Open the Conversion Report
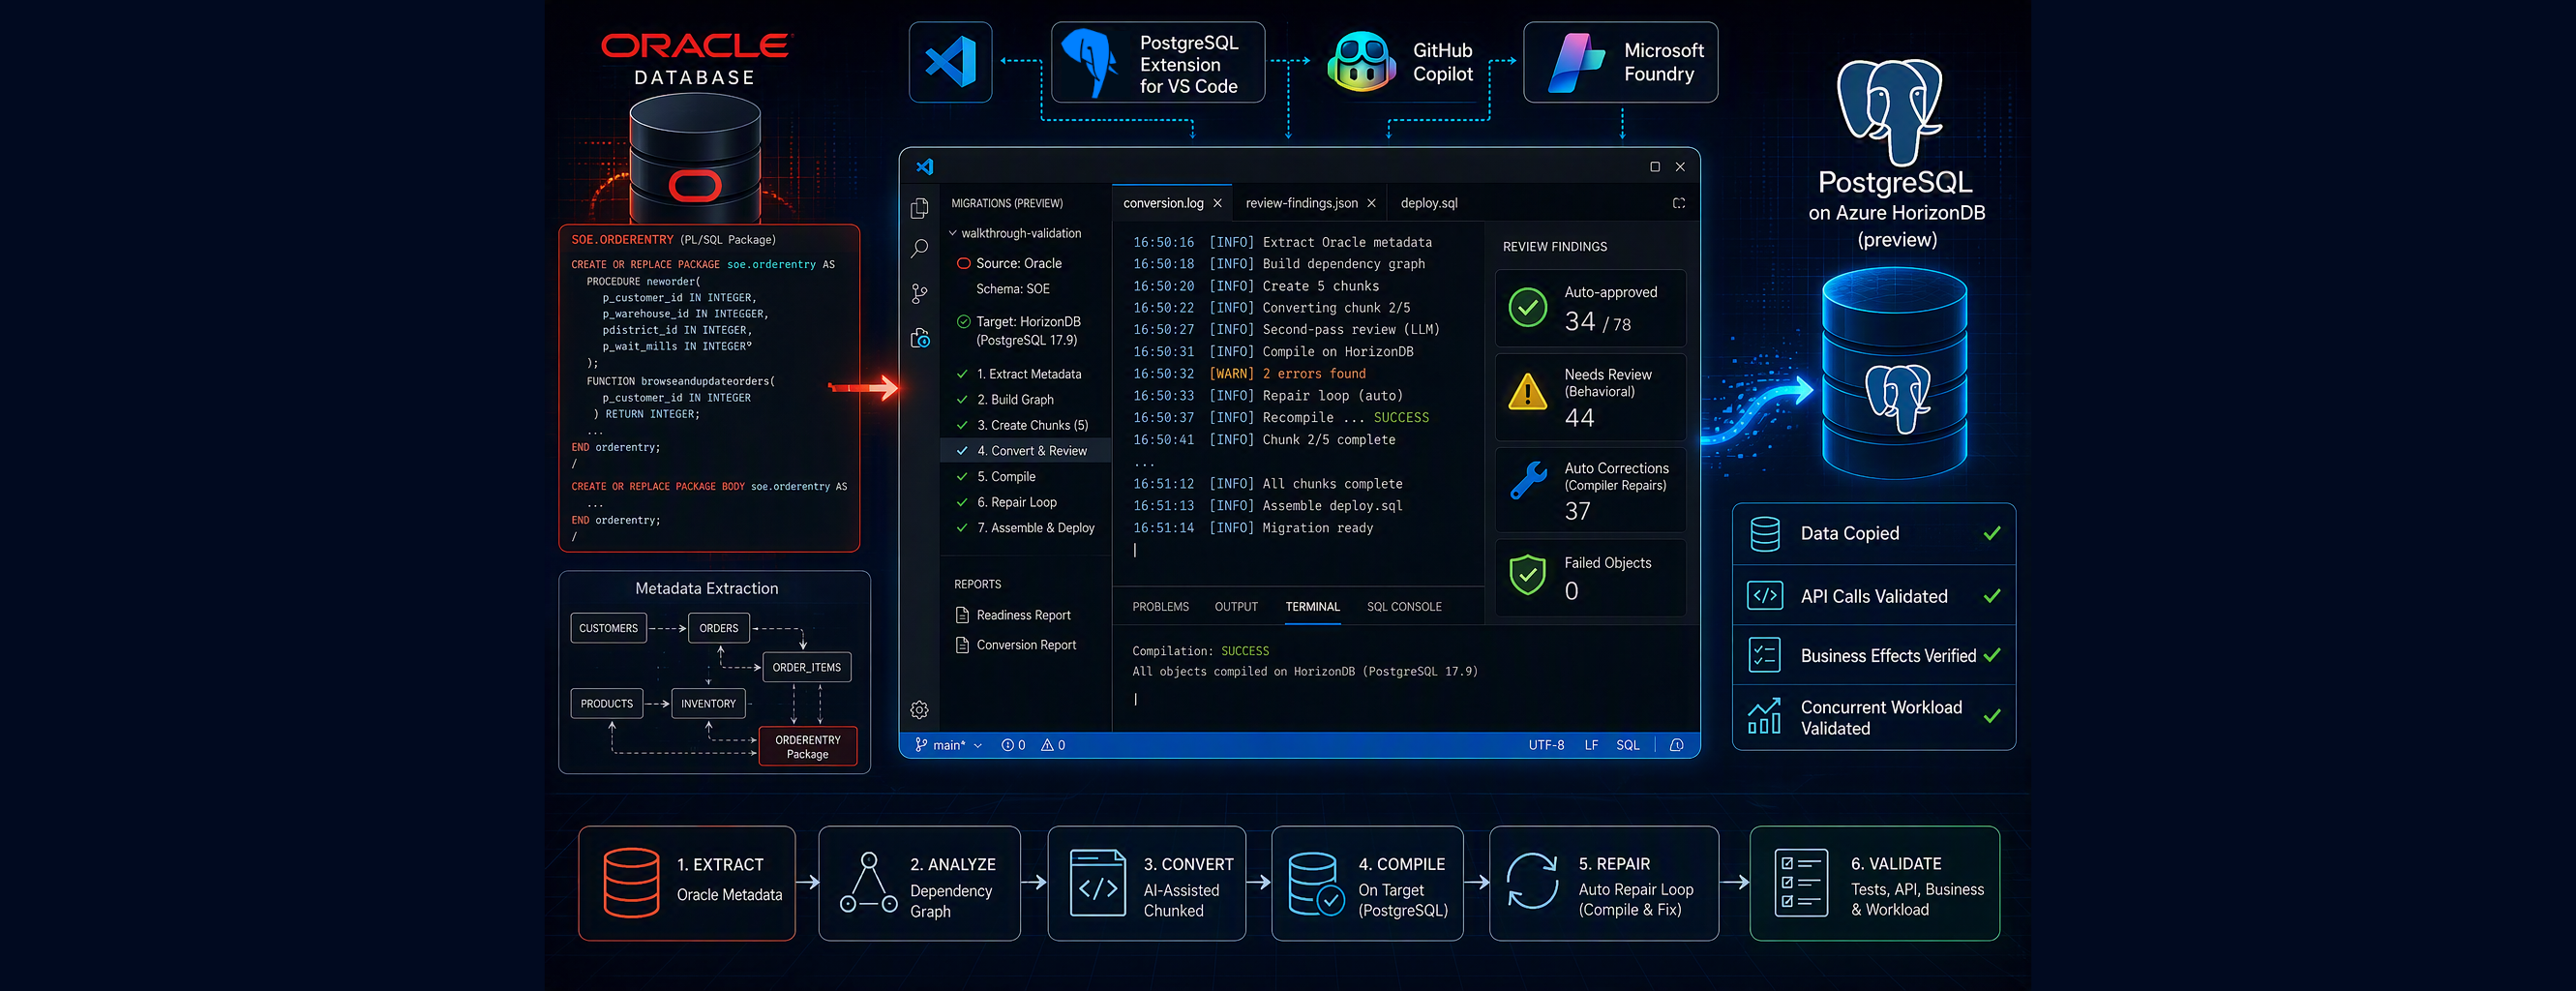The width and height of the screenshot is (2576, 991). (1016, 645)
